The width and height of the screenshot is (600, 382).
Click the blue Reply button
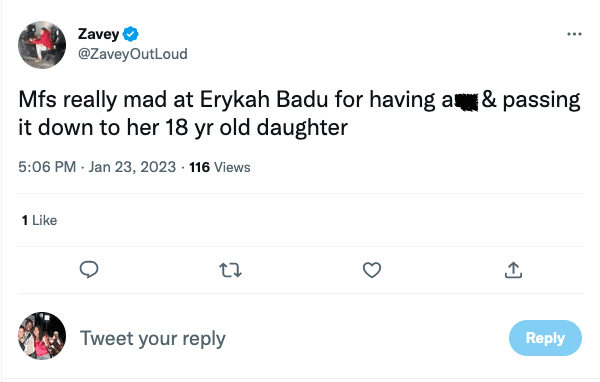point(545,338)
